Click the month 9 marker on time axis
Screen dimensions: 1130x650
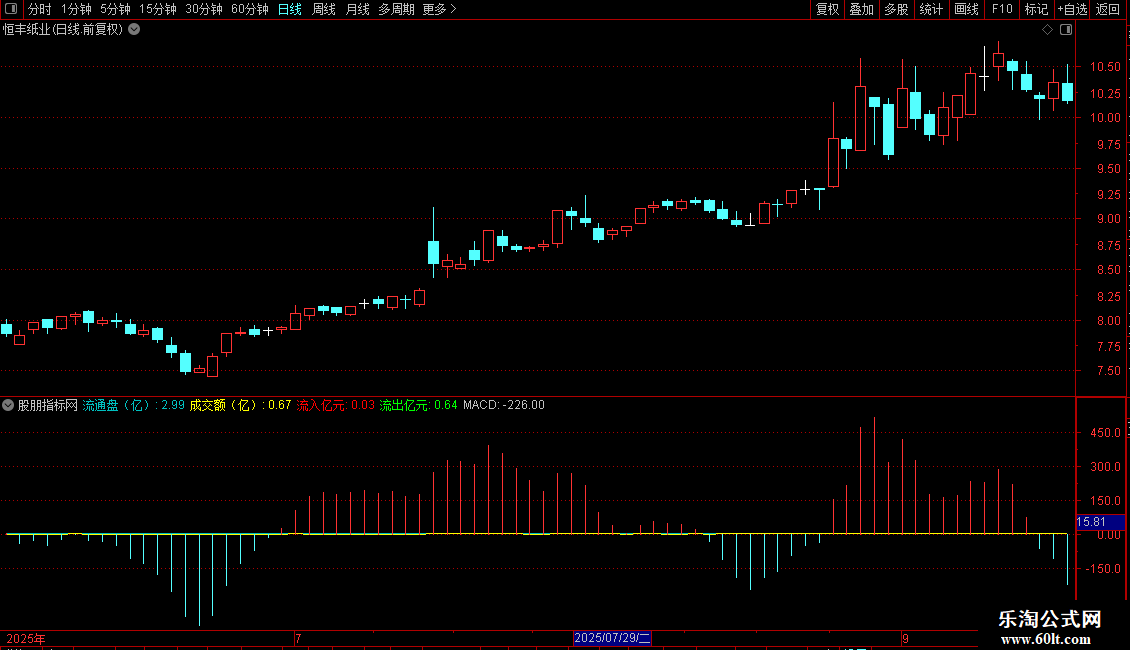point(905,638)
